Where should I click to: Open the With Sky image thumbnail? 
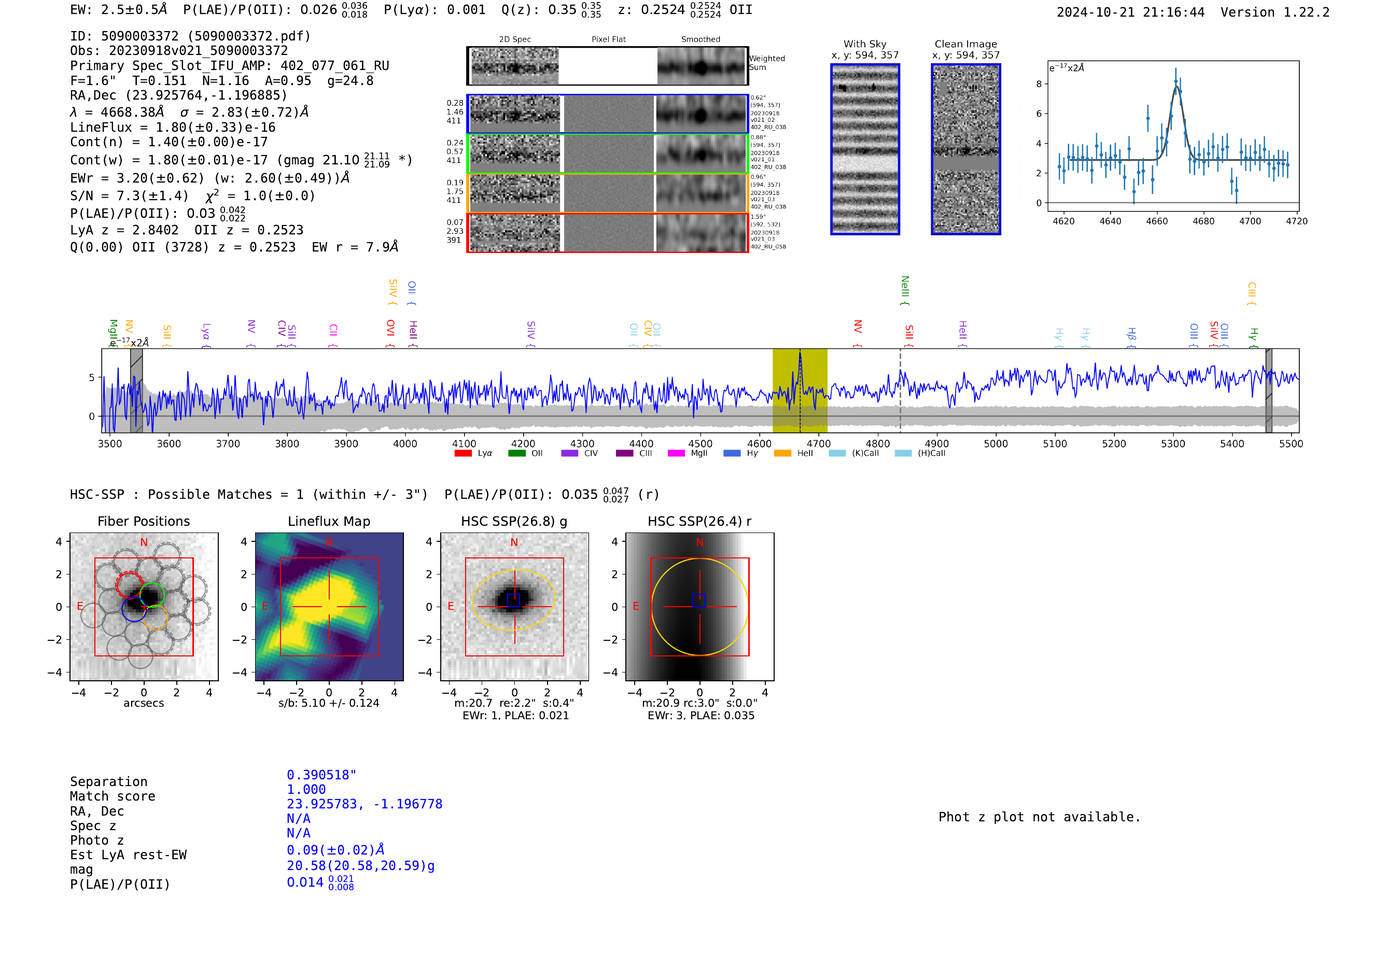click(865, 149)
